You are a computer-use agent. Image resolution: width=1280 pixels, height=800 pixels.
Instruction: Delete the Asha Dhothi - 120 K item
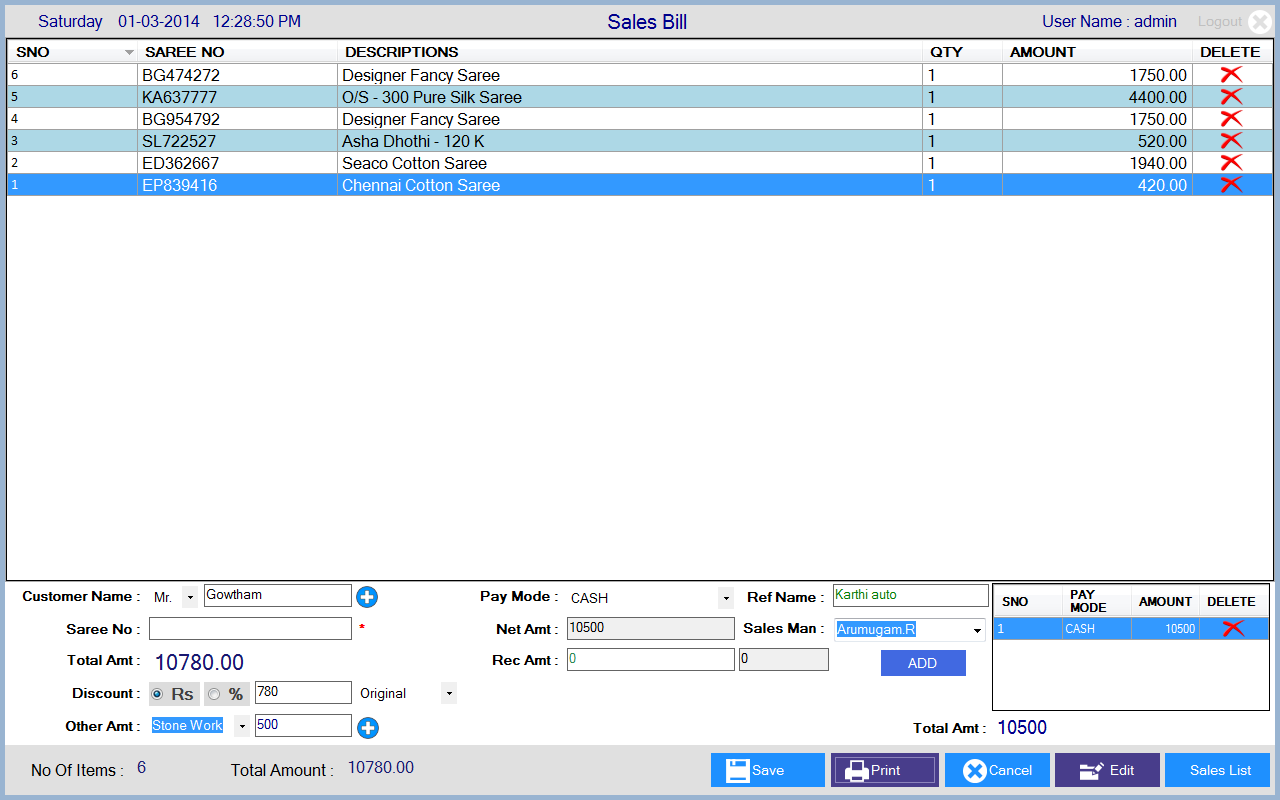(x=1231, y=141)
